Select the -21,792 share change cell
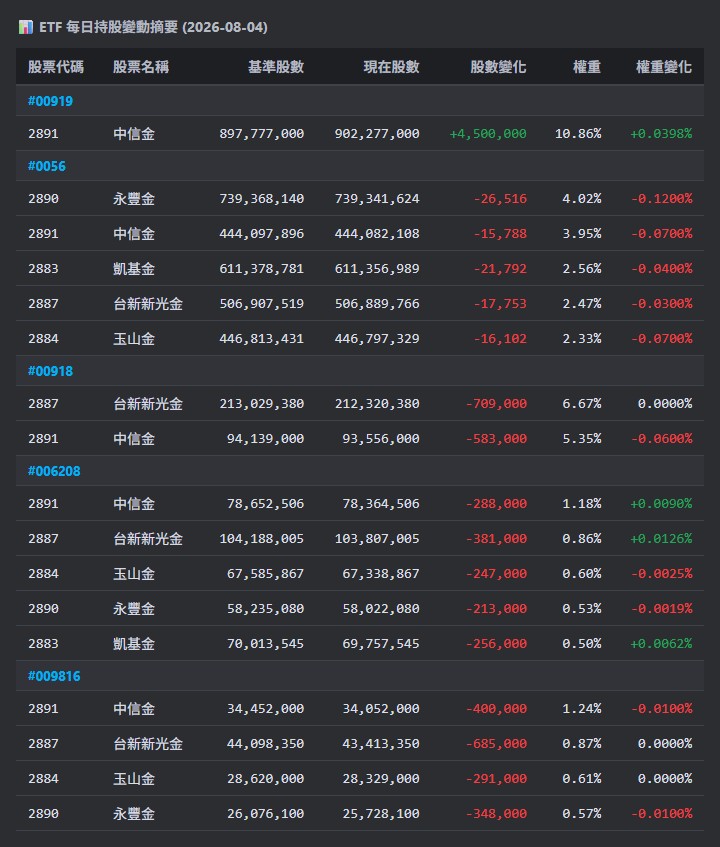 (x=500, y=269)
